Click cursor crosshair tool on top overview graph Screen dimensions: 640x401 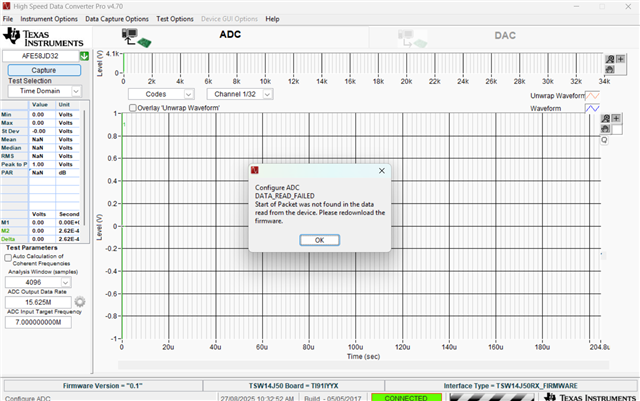click(x=620, y=59)
